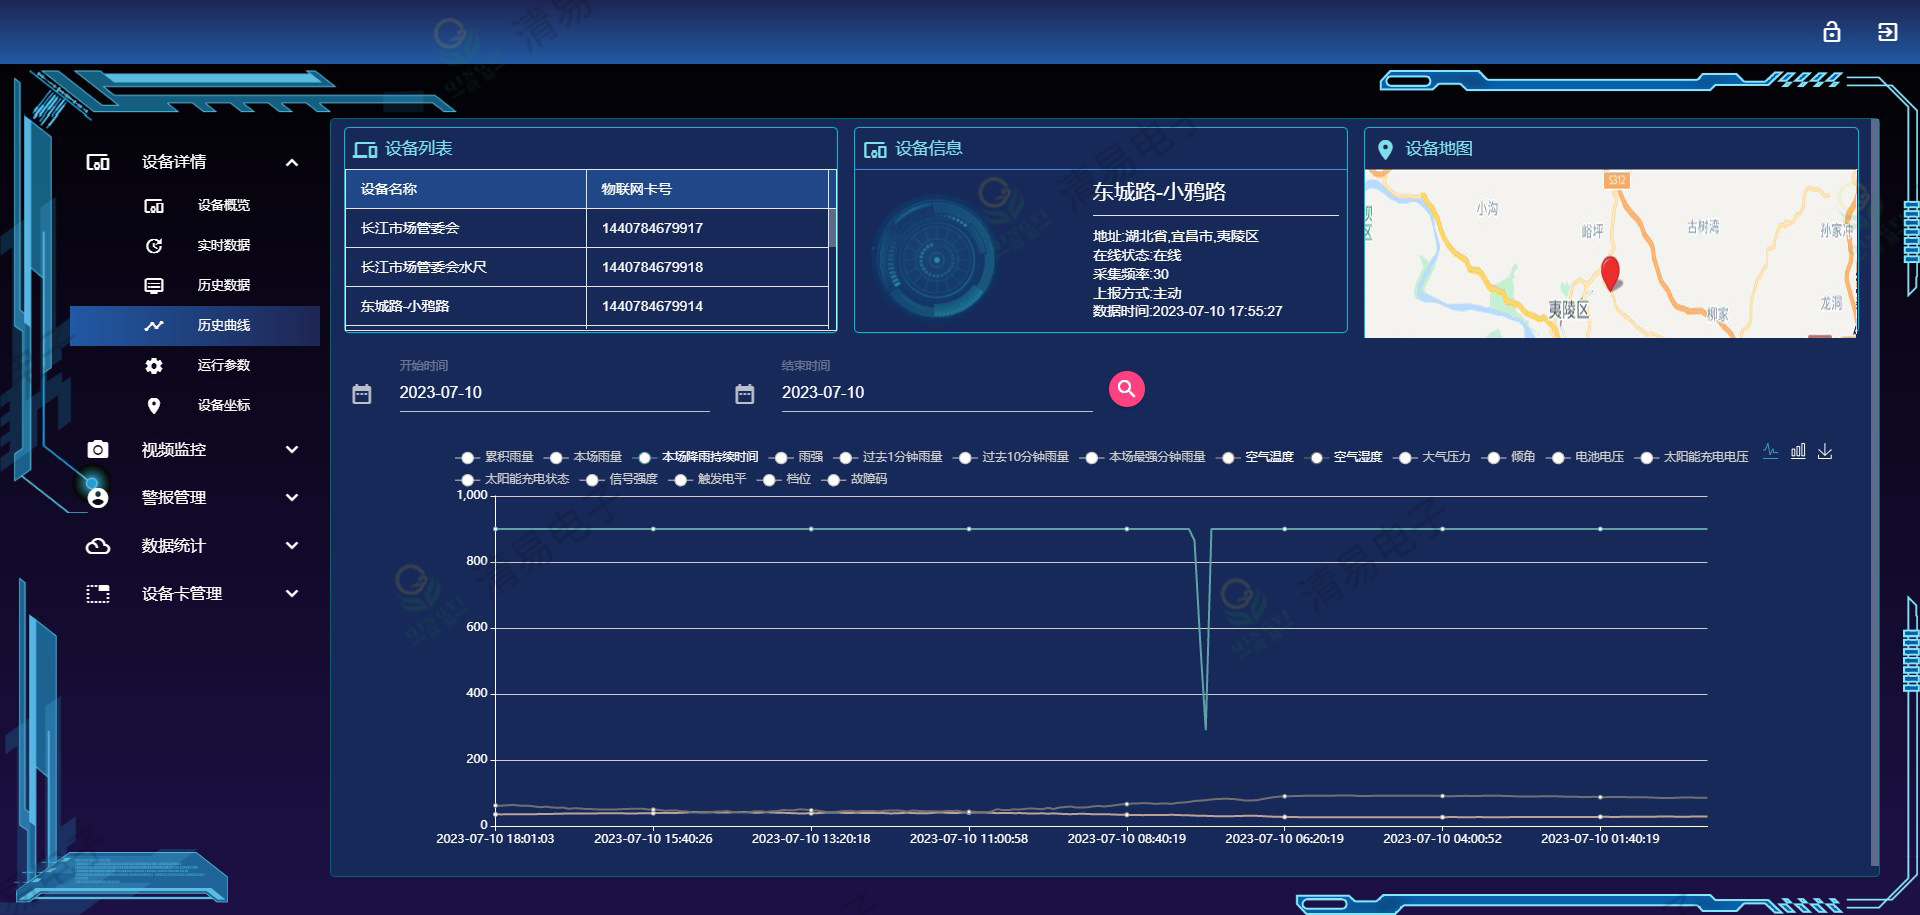Viewport: 1920px width, 915px height.
Task: Switch chart to line view icon
Action: tap(1770, 451)
